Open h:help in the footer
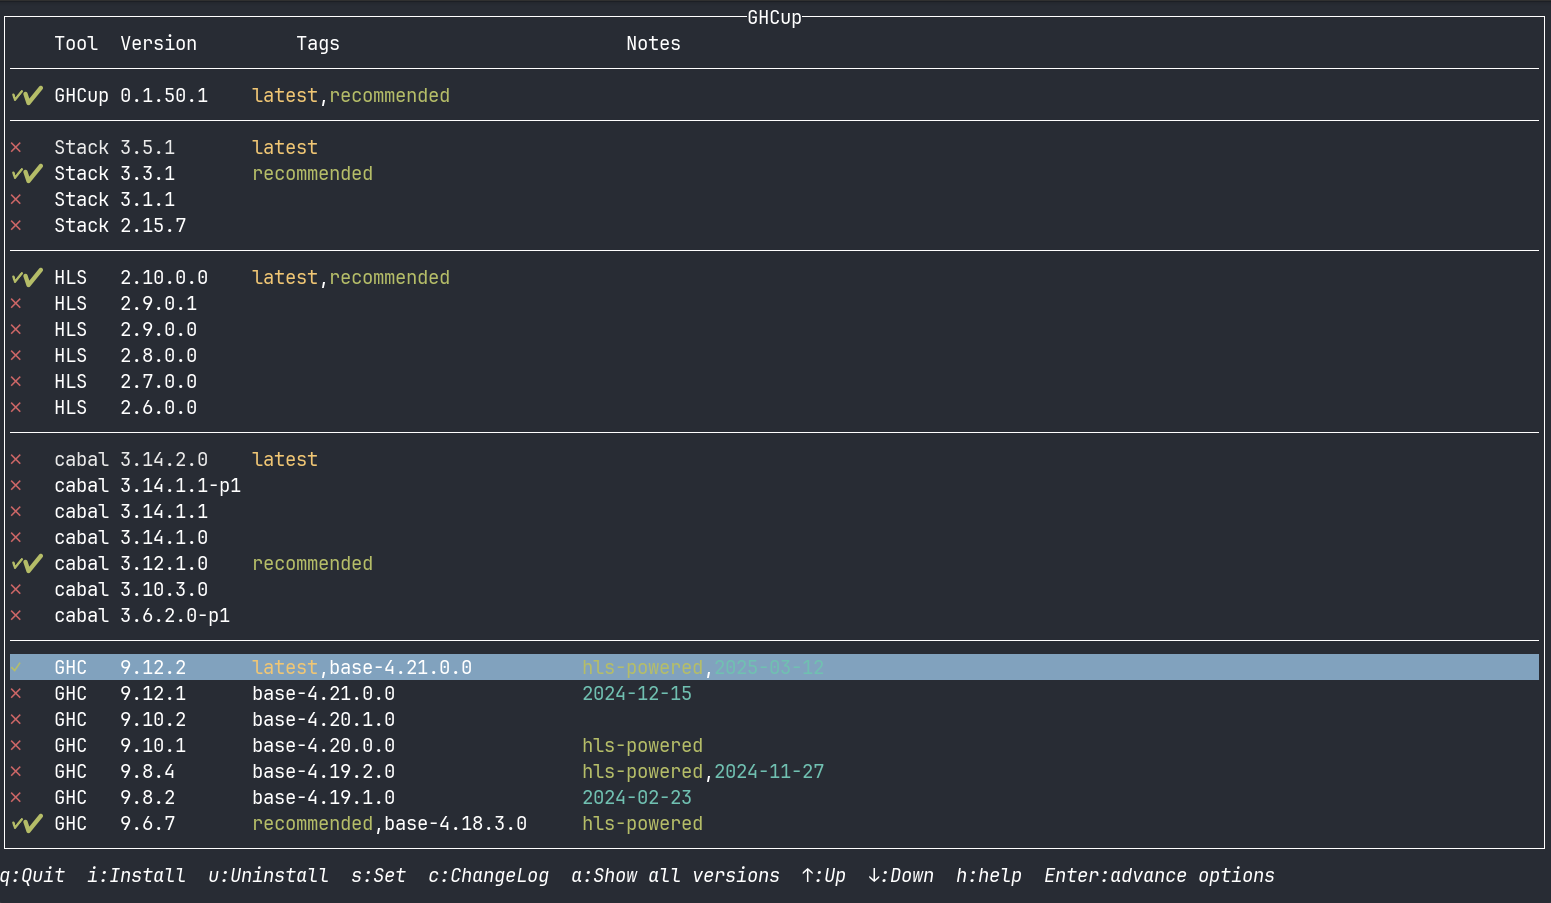1551x903 pixels. [x=989, y=876]
